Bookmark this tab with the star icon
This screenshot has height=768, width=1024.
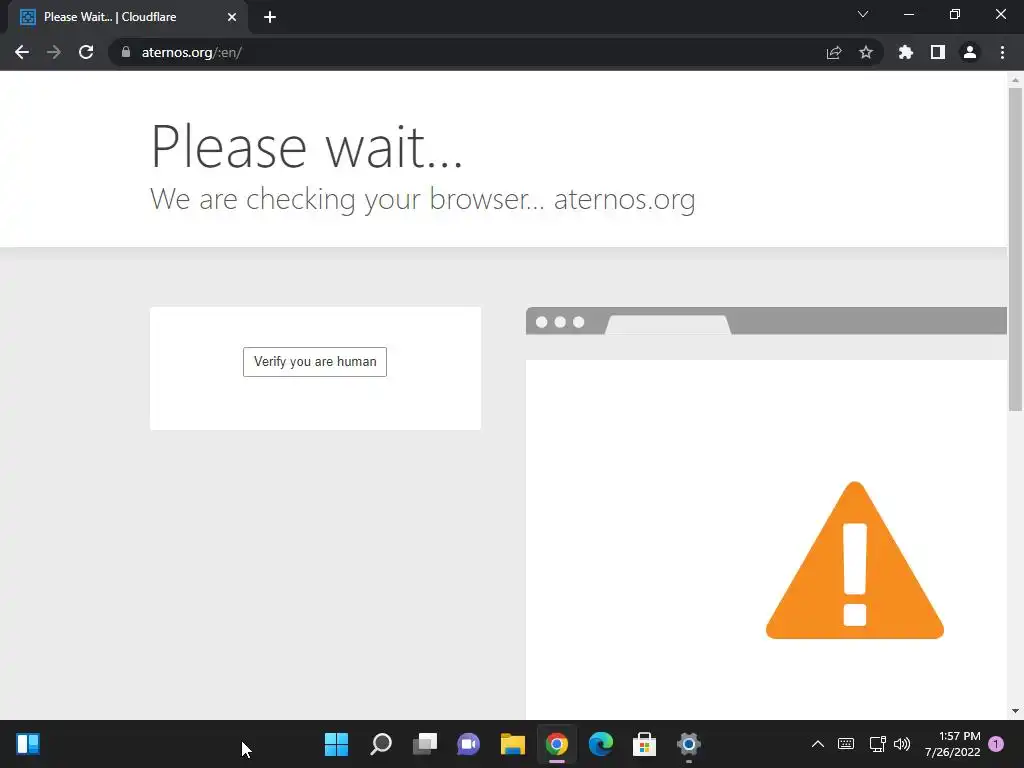[866, 52]
